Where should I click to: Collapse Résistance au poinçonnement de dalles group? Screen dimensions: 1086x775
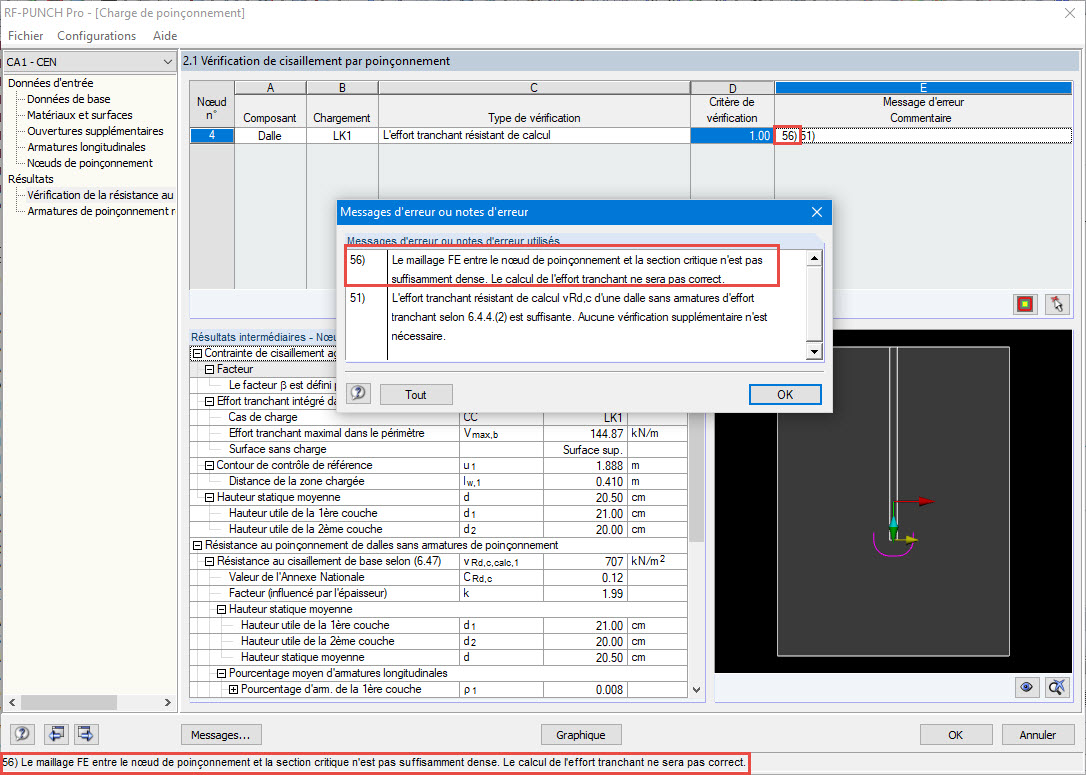click(197, 545)
